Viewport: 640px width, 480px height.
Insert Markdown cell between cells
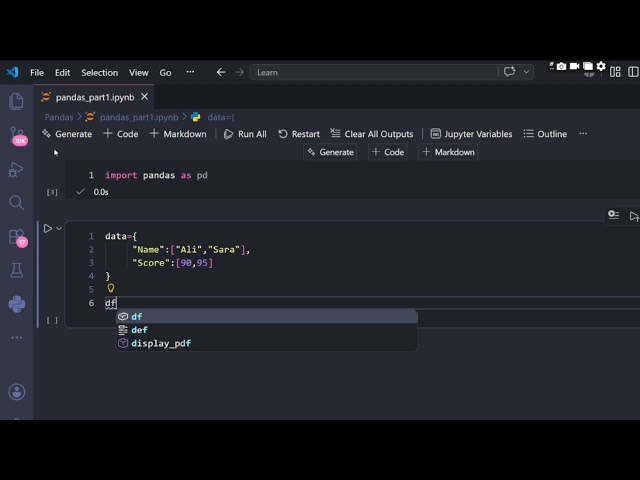click(x=448, y=152)
